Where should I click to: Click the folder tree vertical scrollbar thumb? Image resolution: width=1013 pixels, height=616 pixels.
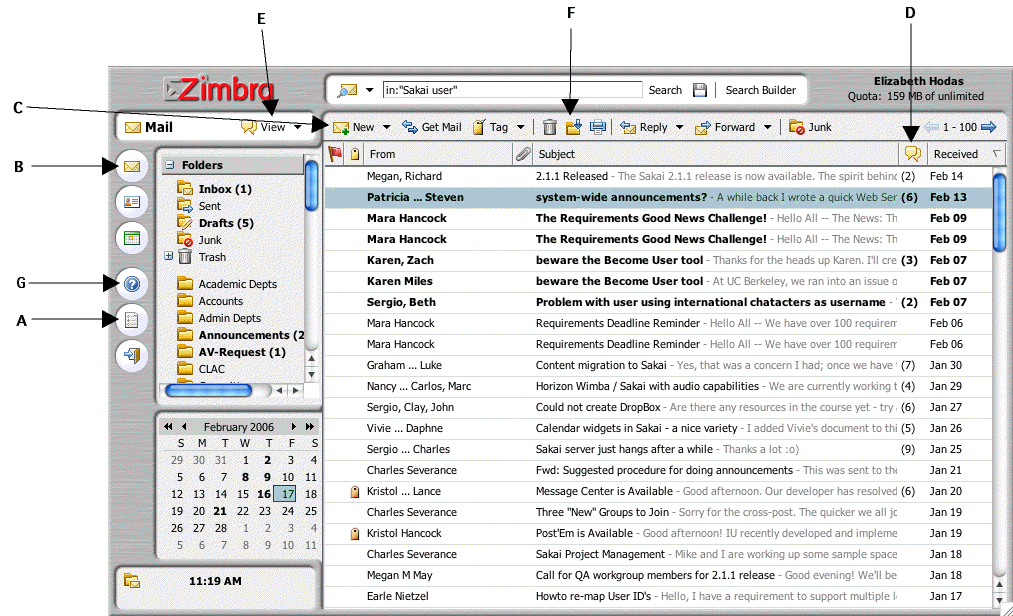coord(311,186)
